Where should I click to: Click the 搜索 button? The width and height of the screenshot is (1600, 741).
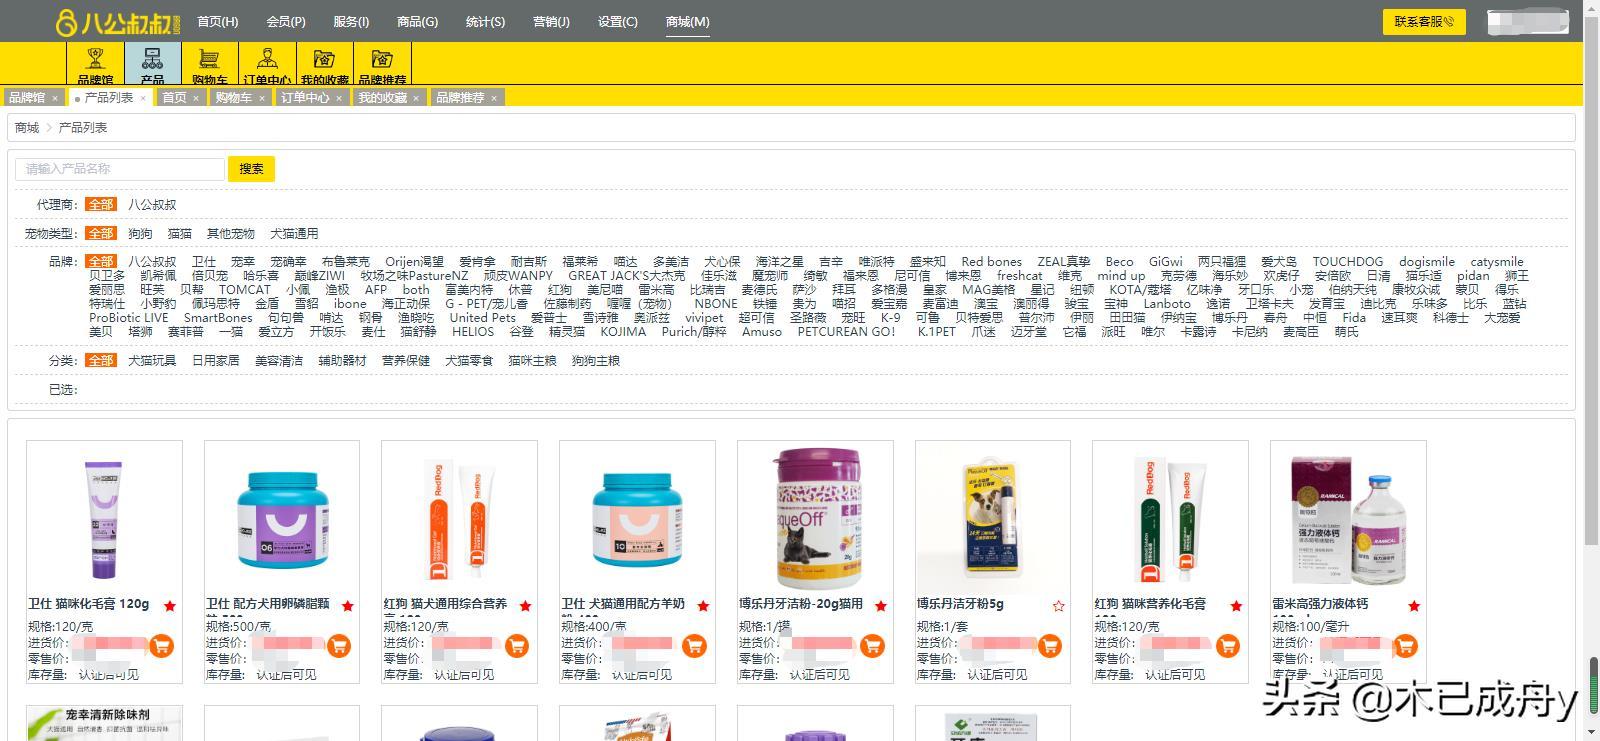pyautogui.click(x=251, y=169)
